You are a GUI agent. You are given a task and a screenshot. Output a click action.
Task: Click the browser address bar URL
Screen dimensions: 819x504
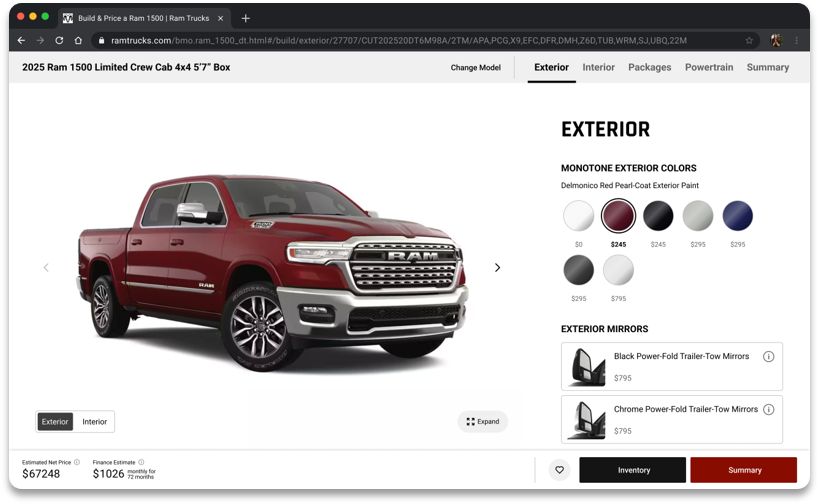click(399, 40)
